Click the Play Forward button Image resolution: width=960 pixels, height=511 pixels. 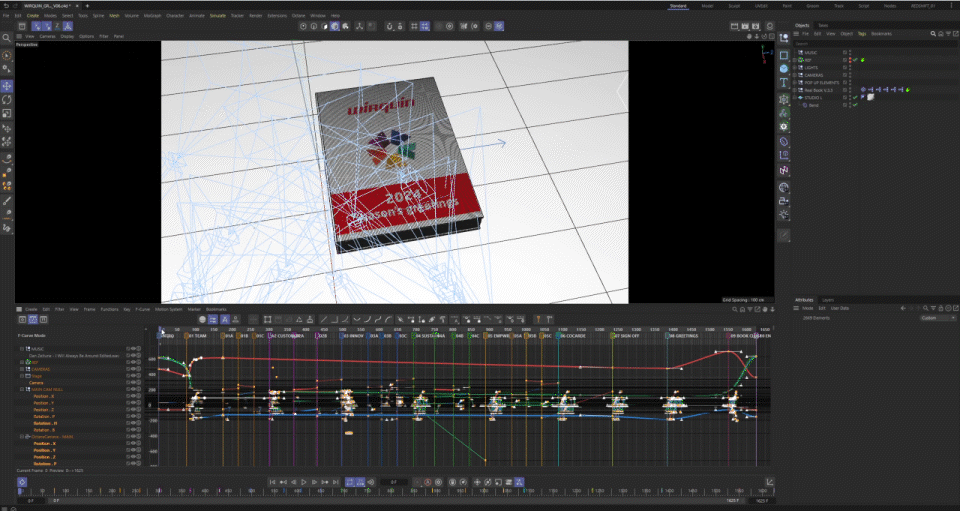tap(304, 482)
